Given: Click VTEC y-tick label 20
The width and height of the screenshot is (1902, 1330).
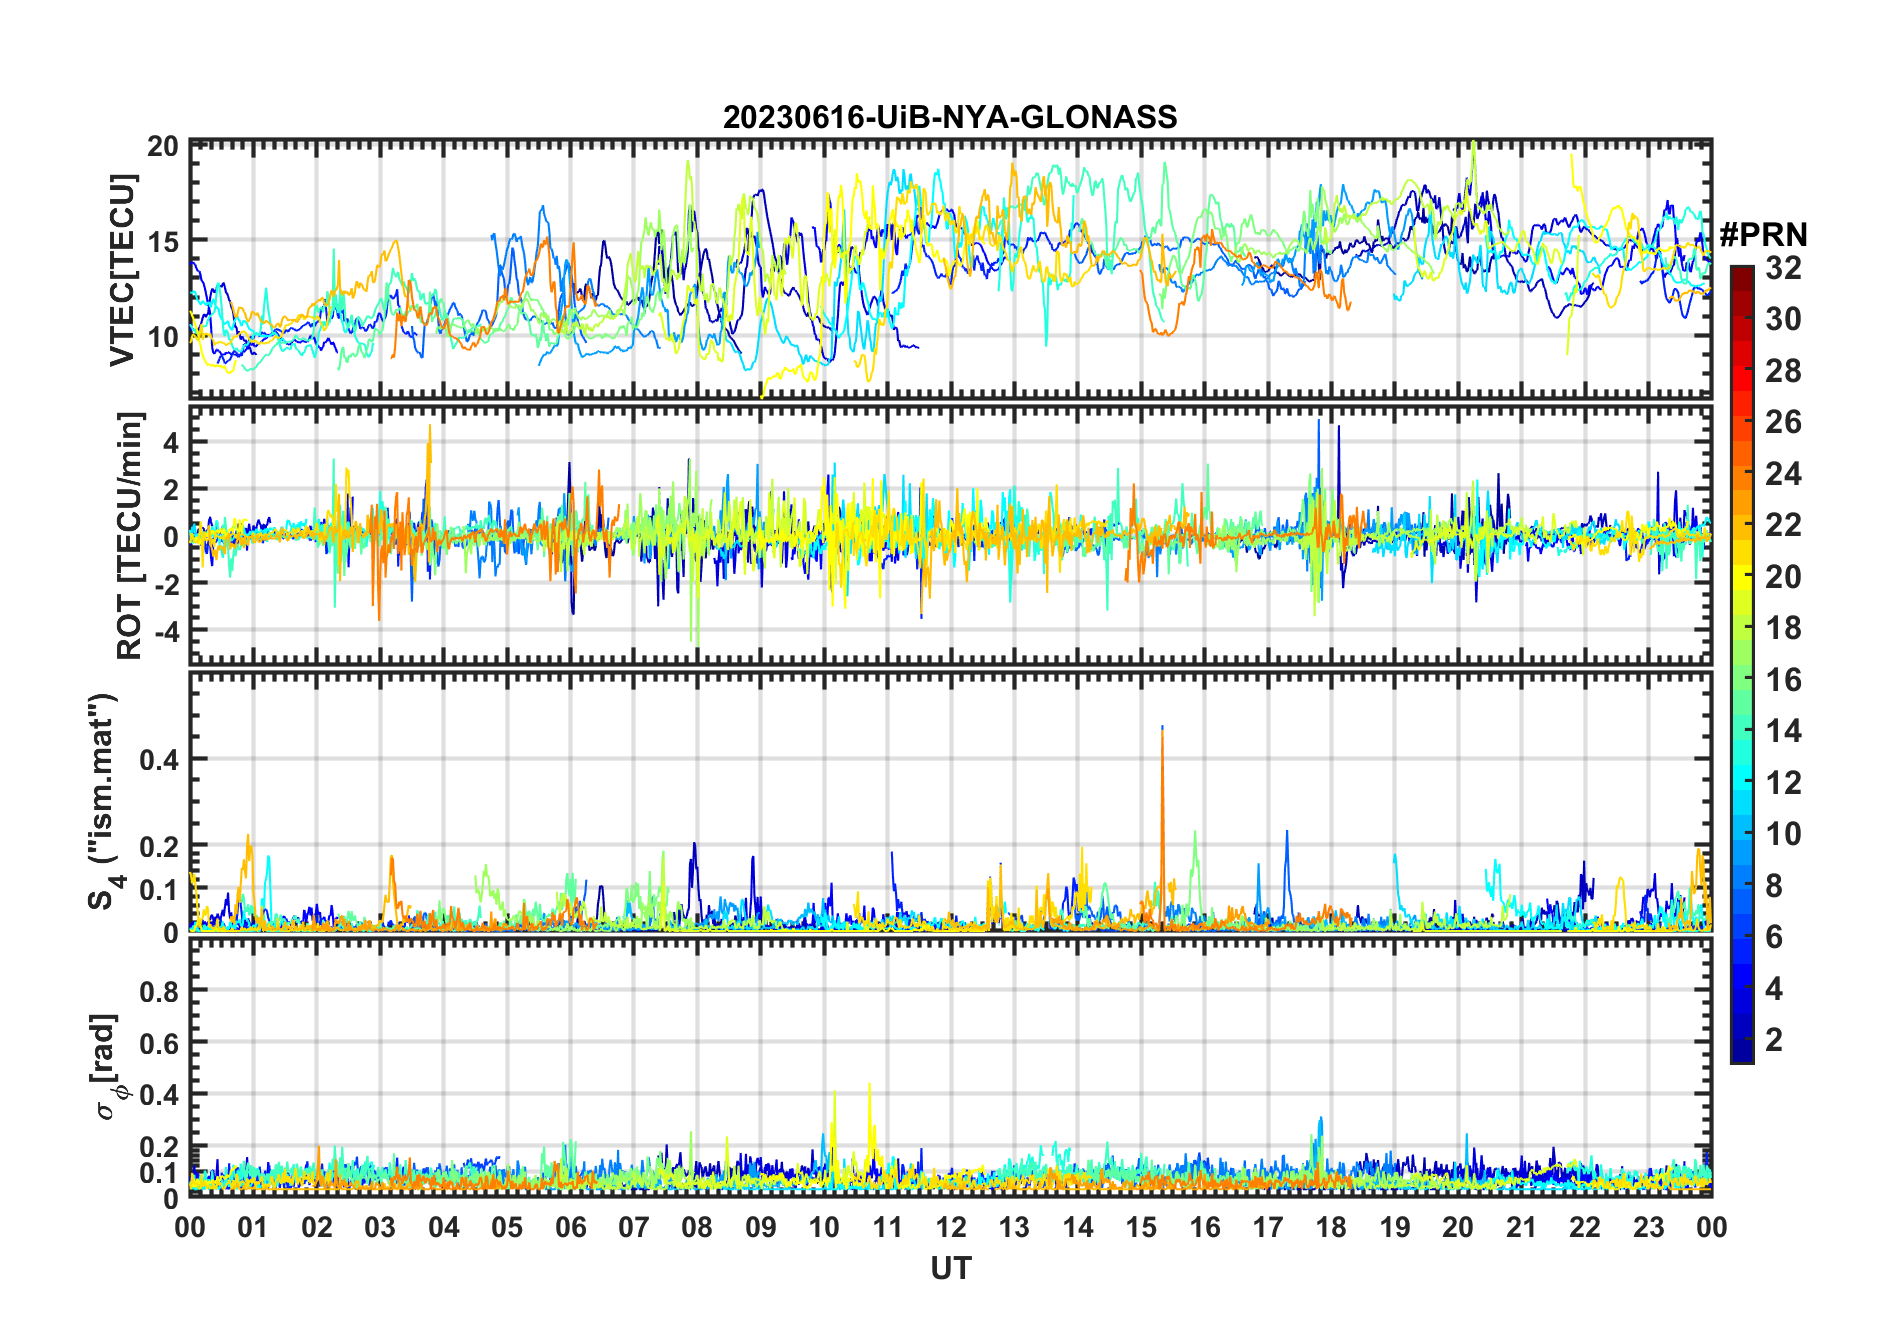Looking at the screenshot, I should coord(163,147).
